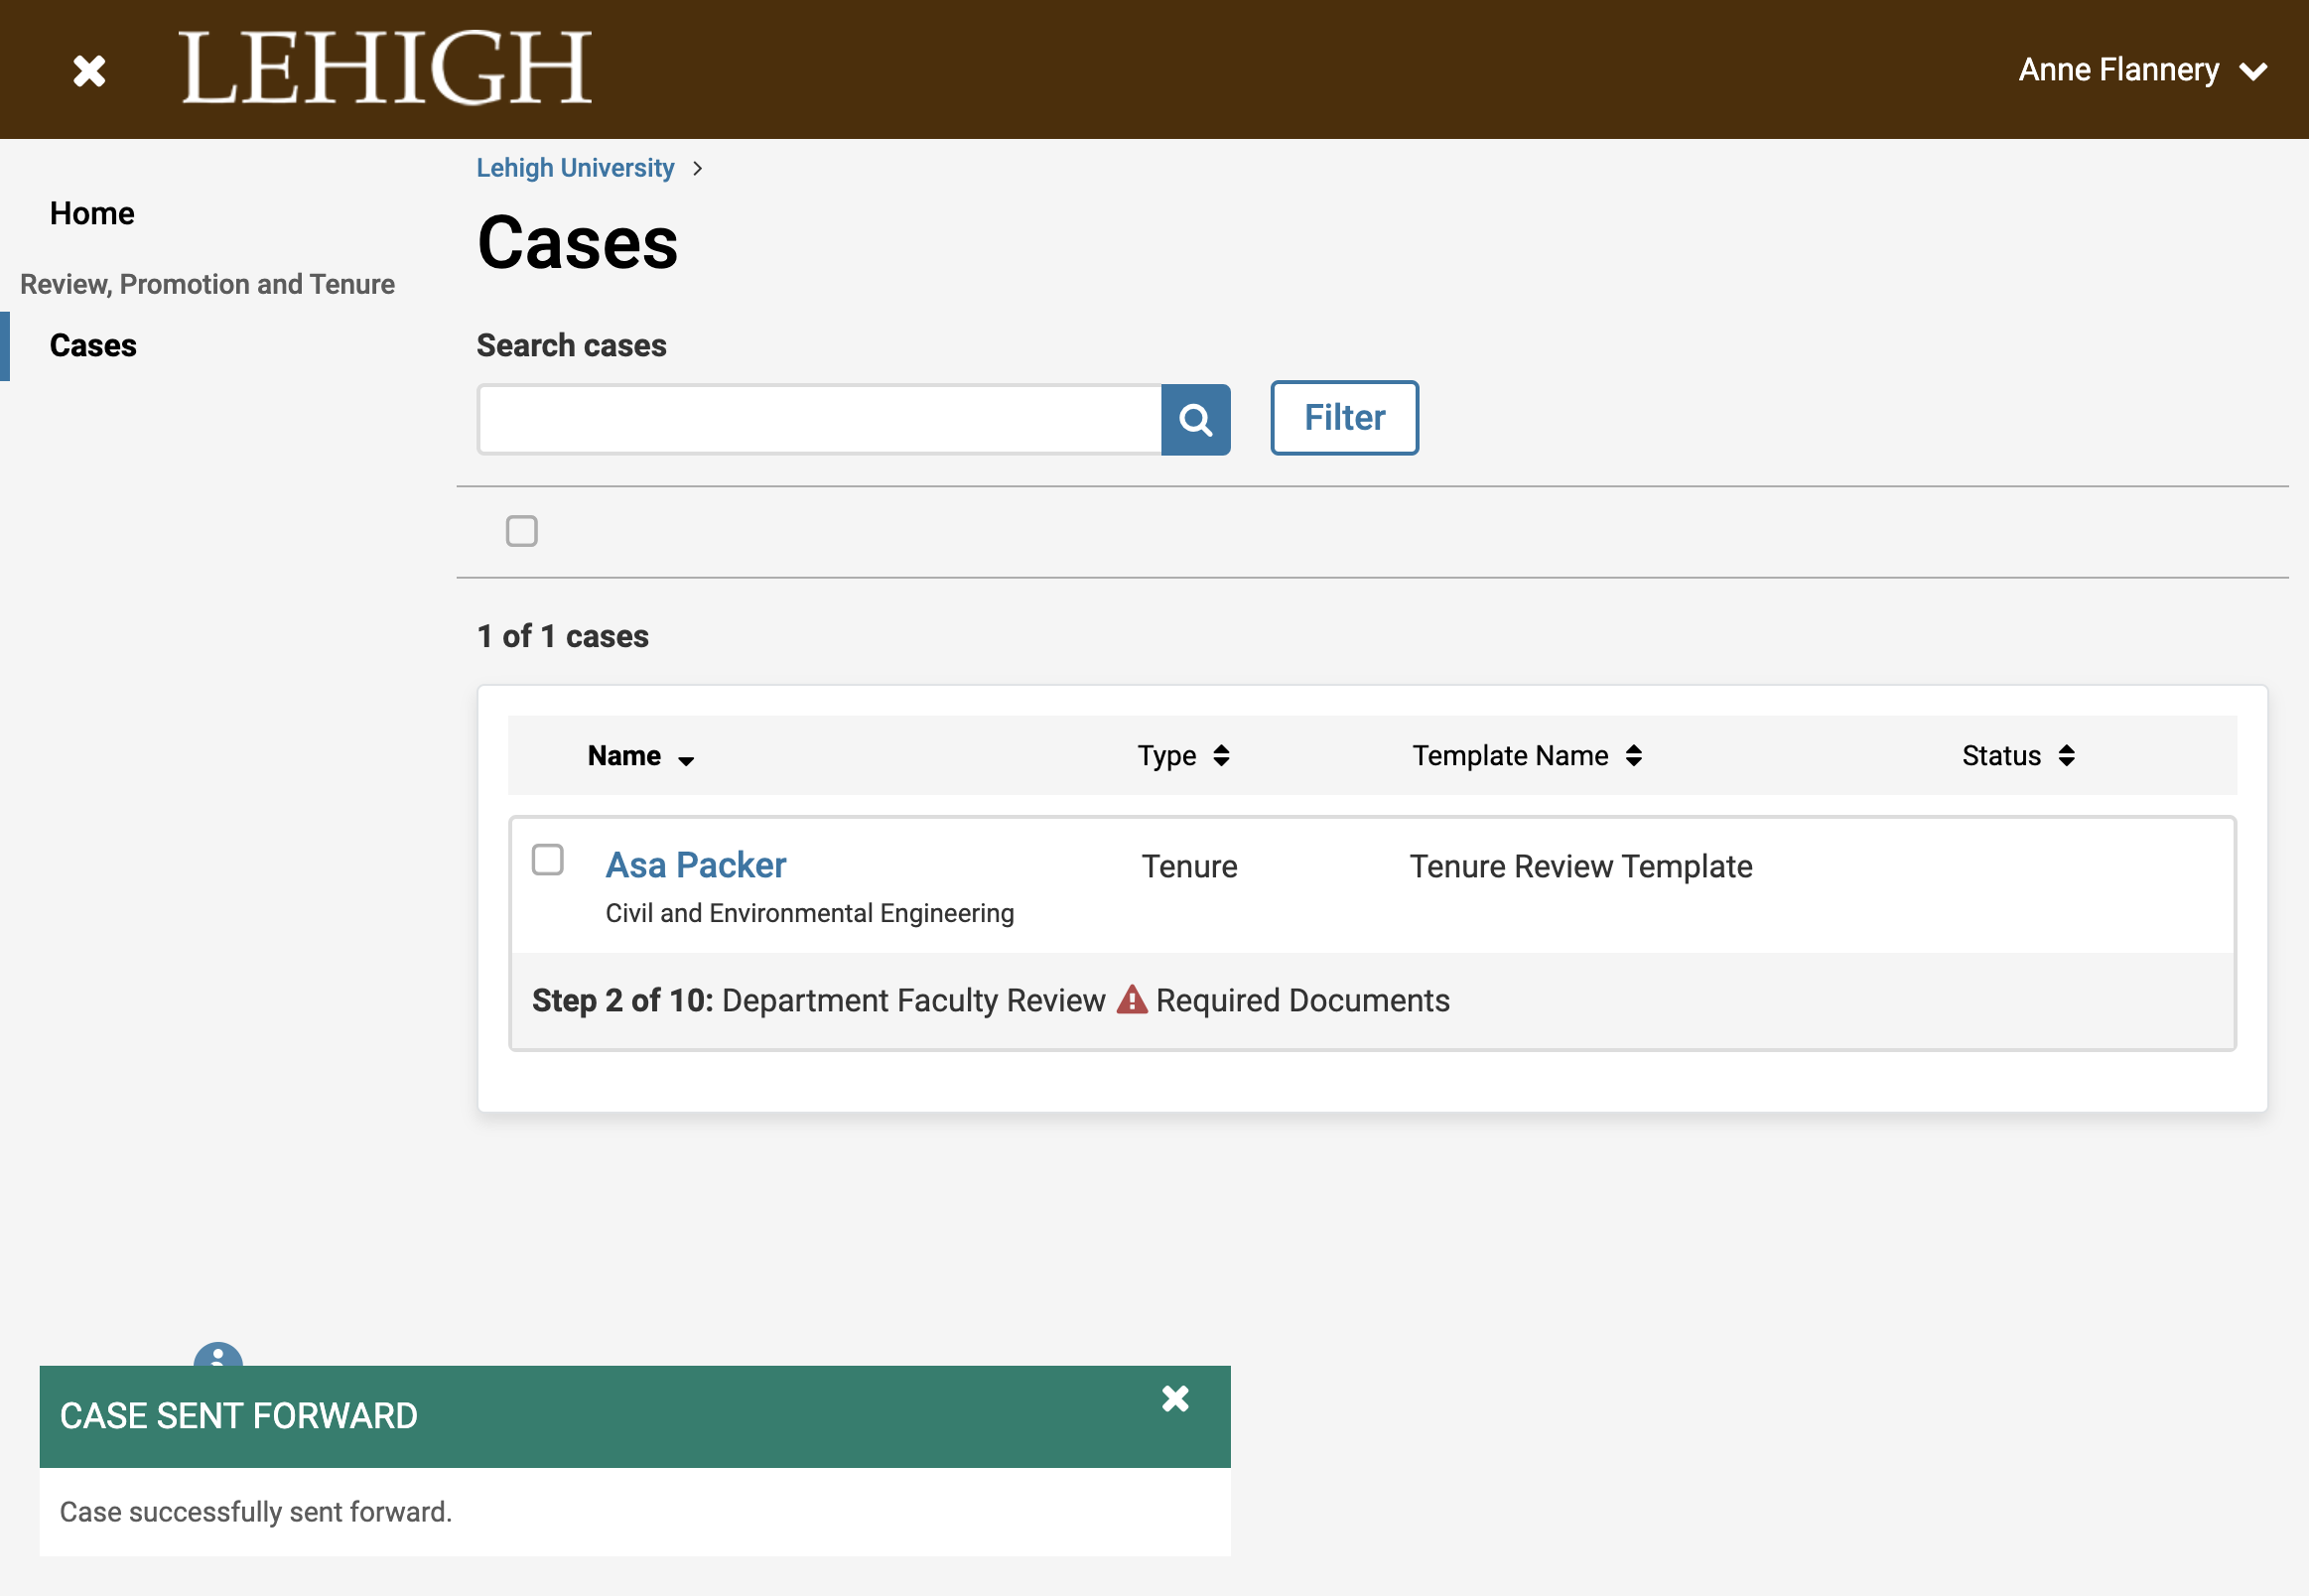The width and height of the screenshot is (2309, 1596).
Task: Select Cases in the sidebar
Action: pyautogui.click(x=93, y=345)
